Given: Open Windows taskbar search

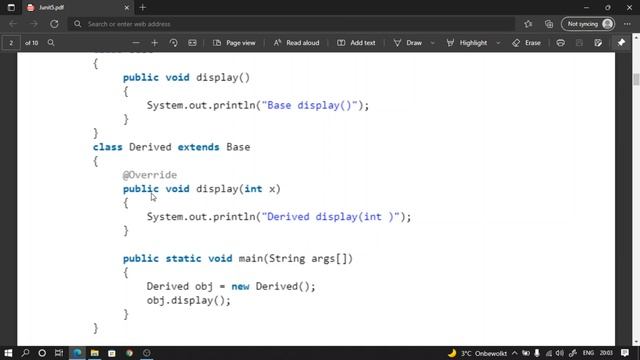Looking at the screenshot, I should pos(25,353).
